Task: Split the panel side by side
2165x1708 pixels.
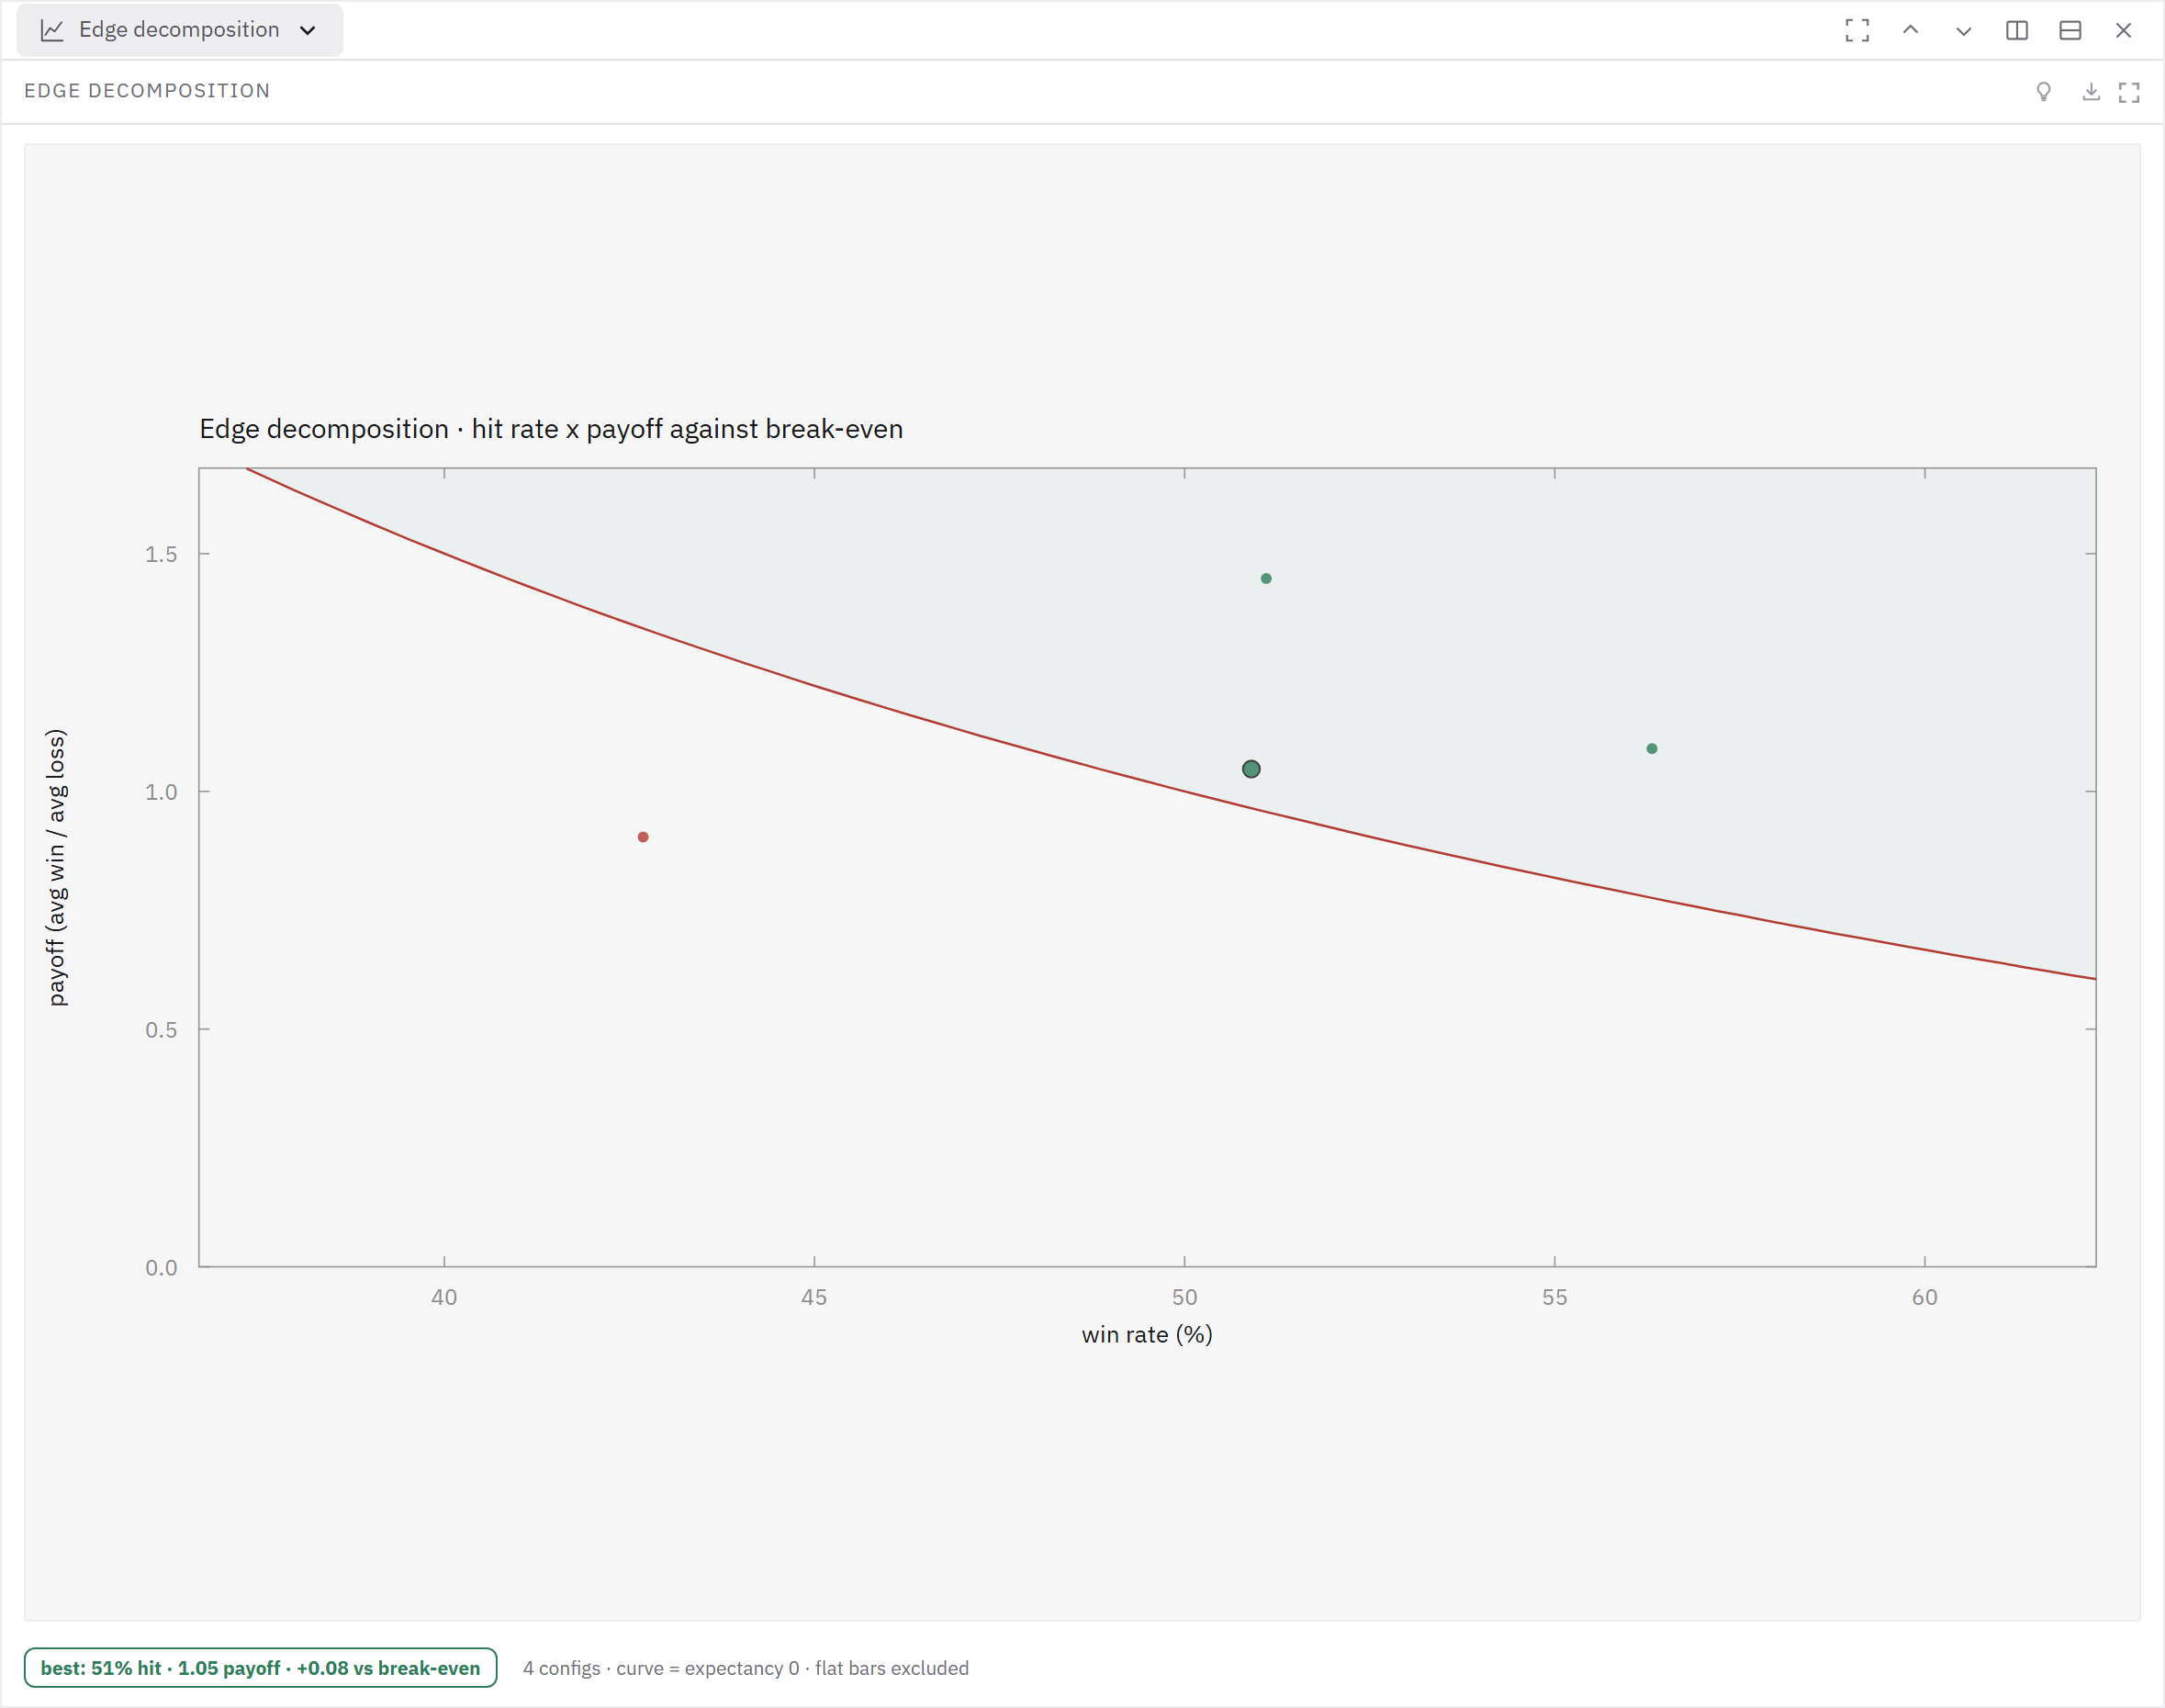Action: pos(2017,30)
